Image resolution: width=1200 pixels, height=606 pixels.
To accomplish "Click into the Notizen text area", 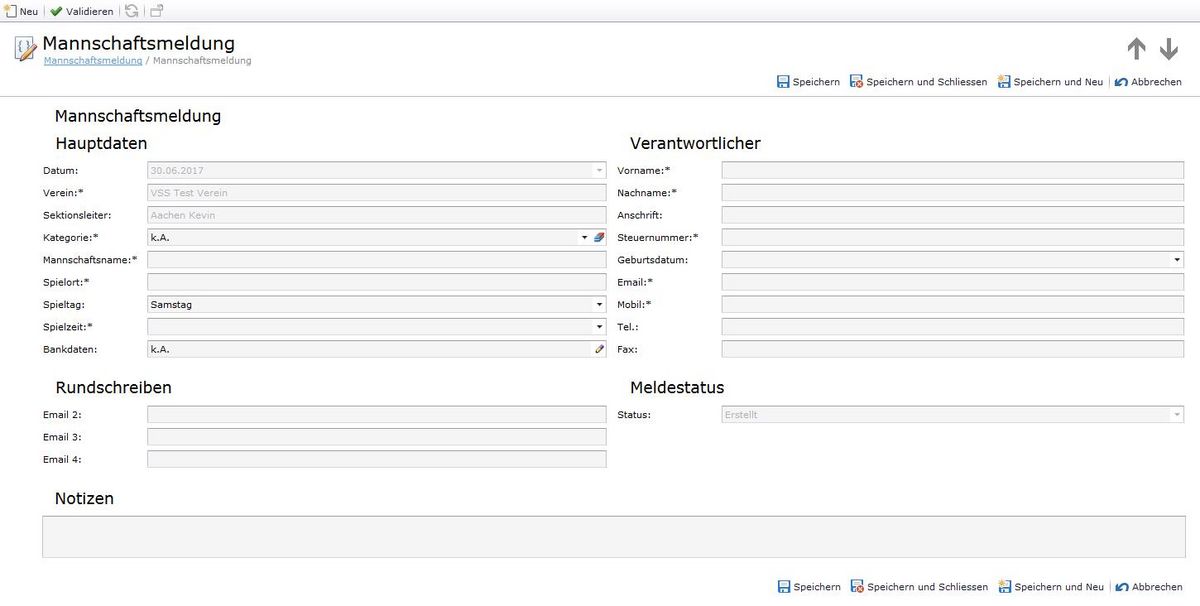I will tap(613, 537).
